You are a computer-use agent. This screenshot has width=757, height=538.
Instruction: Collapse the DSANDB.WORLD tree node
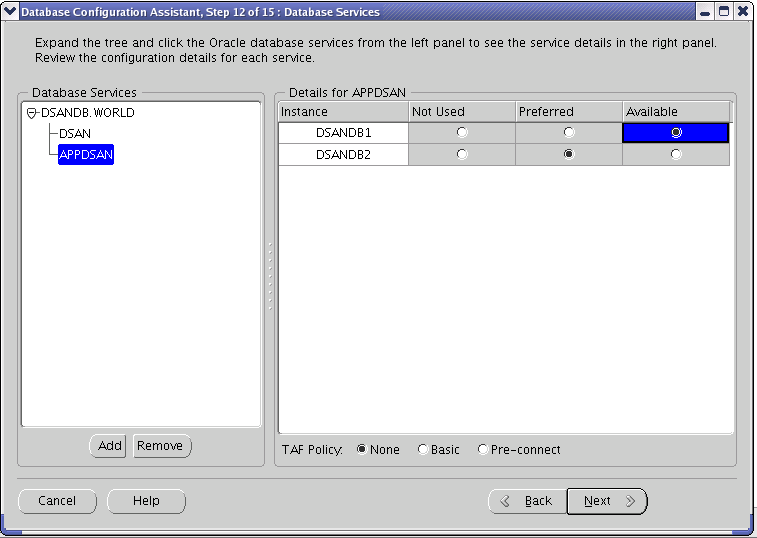[31, 113]
